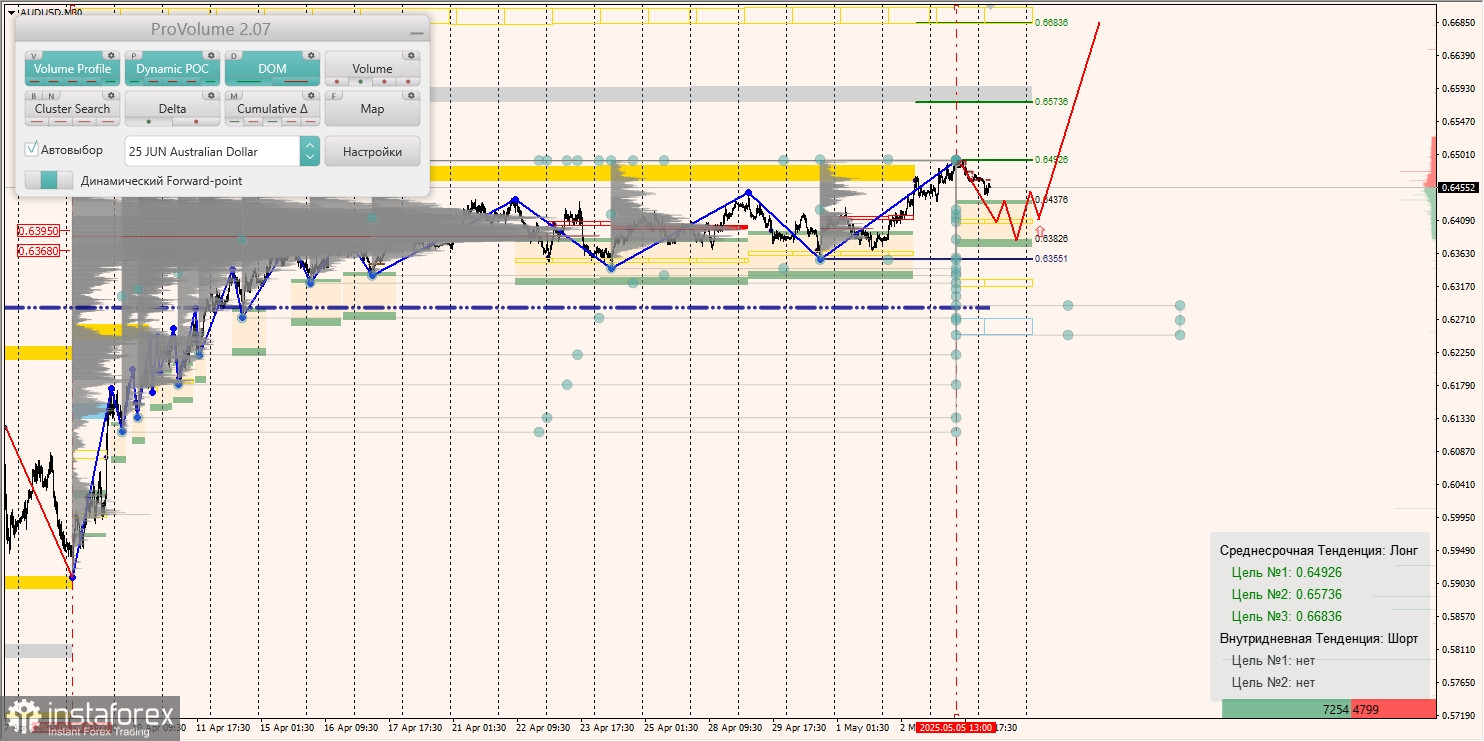Toggle the Map indicator
The height and width of the screenshot is (741, 1484).
coord(372,108)
